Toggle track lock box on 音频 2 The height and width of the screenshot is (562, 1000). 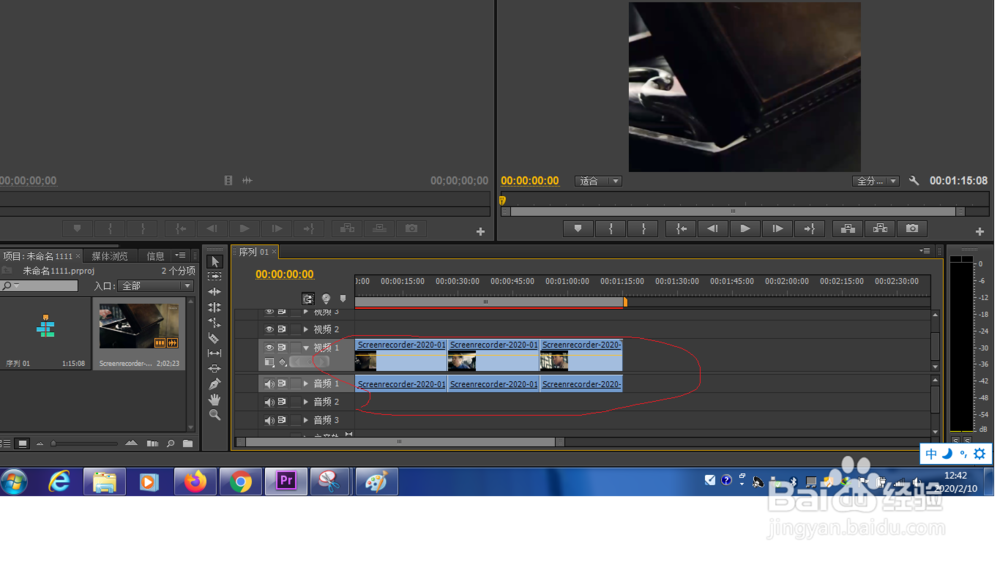(x=295, y=402)
